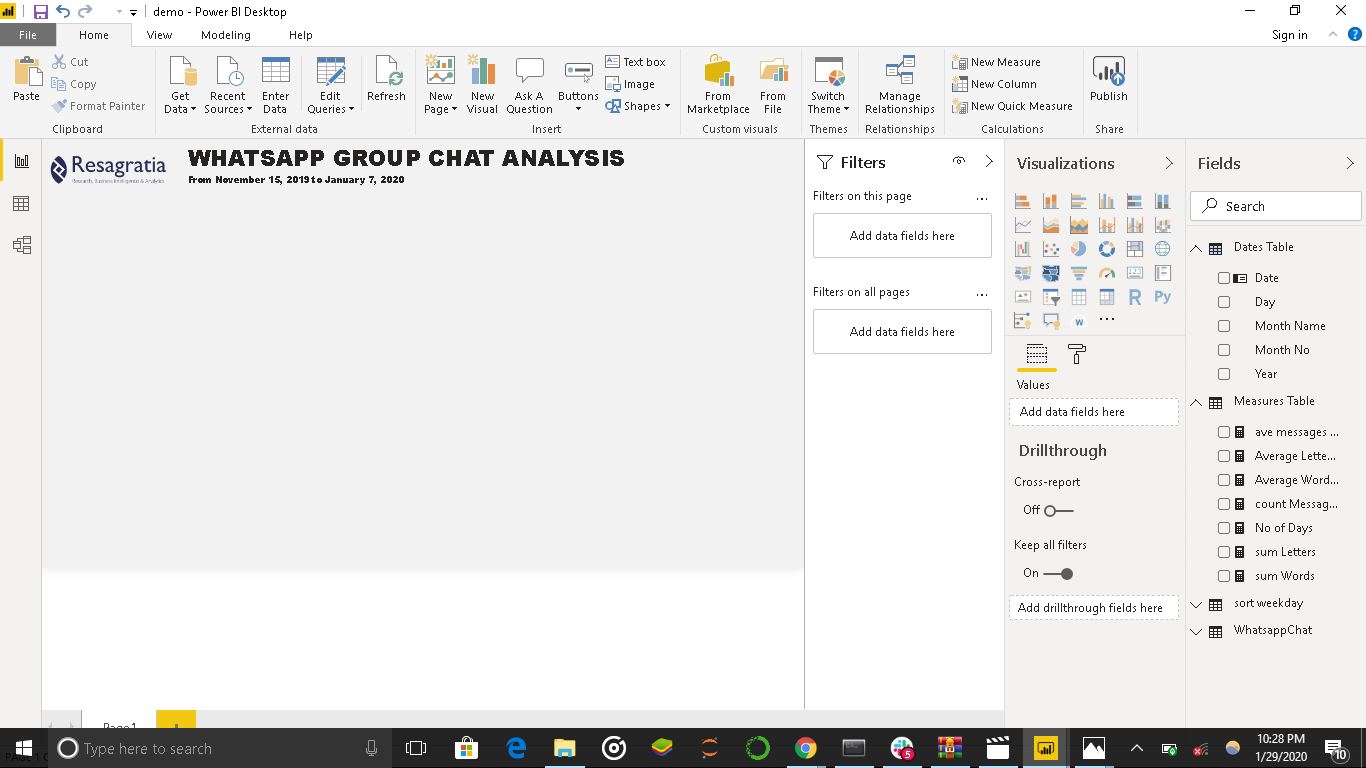Select the Python visual
1366x768 pixels.
pos(1162,296)
